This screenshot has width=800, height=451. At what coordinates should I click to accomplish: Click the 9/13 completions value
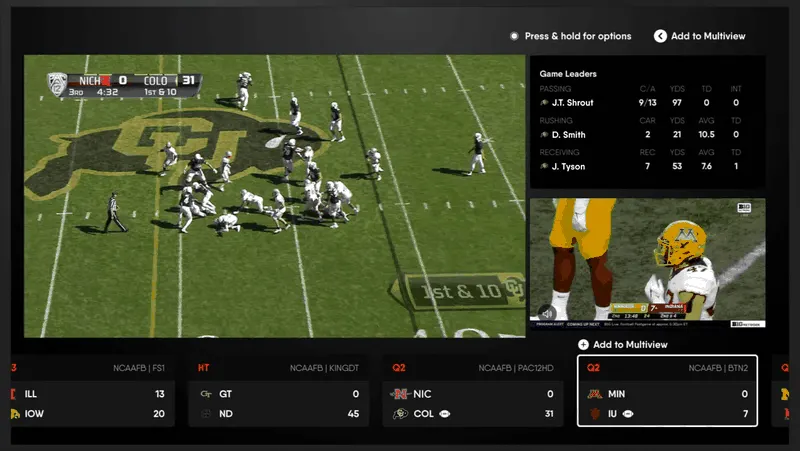tap(647, 103)
